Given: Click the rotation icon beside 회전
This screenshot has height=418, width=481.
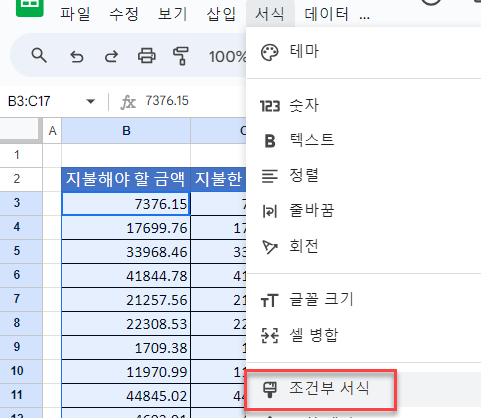Looking at the screenshot, I should [x=270, y=247].
